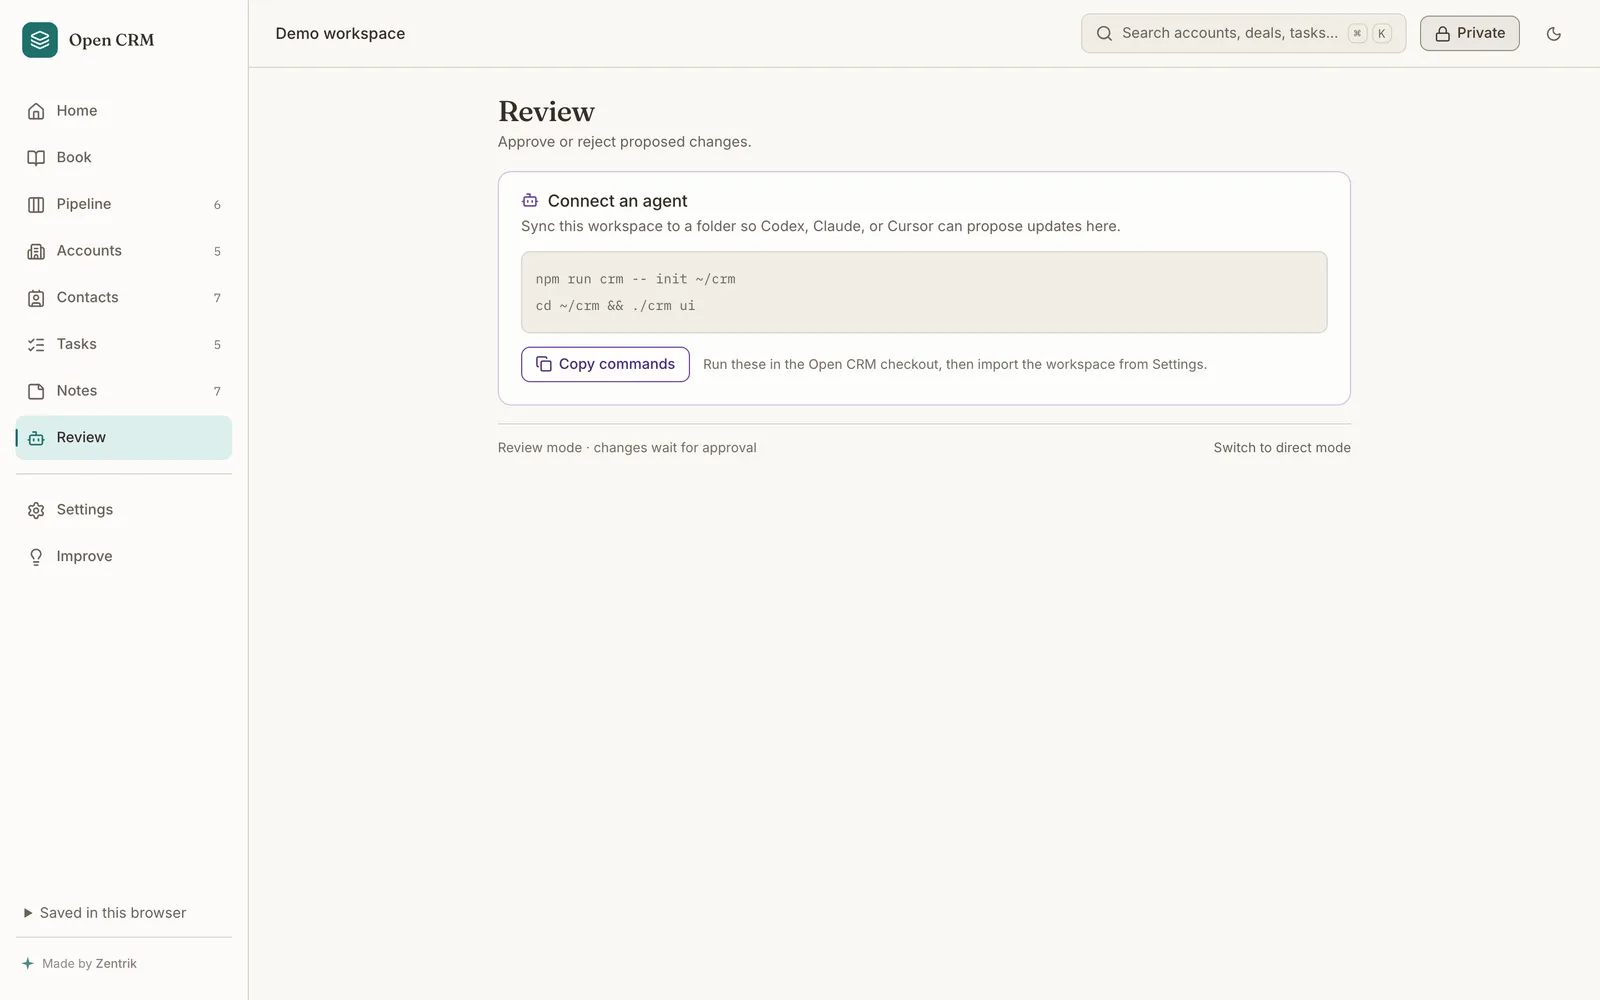The image size is (1600, 1000).
Task: Go to the Accounts section
Action: (124, 251)
